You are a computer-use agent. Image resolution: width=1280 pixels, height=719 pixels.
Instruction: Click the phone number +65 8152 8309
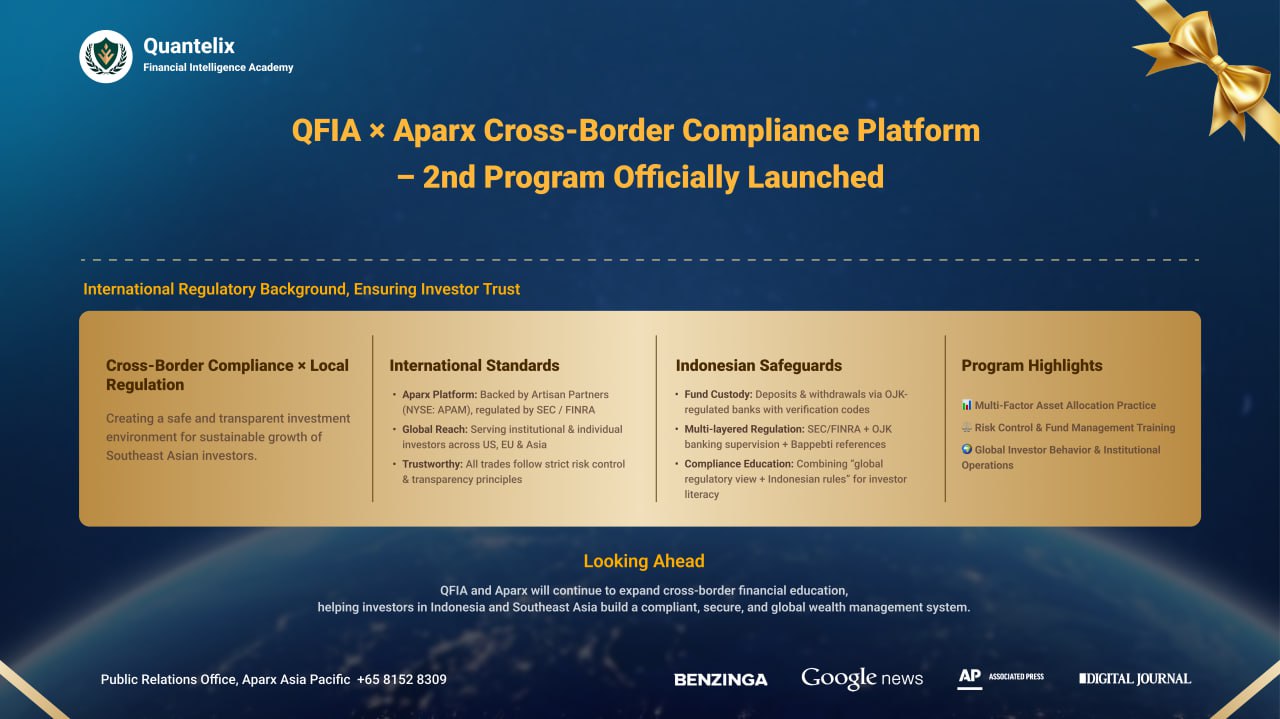(x=402, y=680)
